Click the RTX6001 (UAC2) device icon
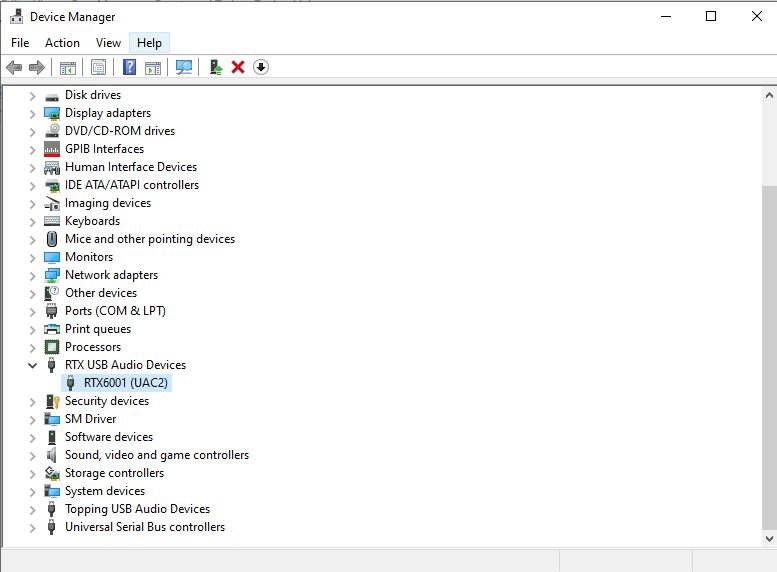The image size is (777, 572). pos(70,383)
